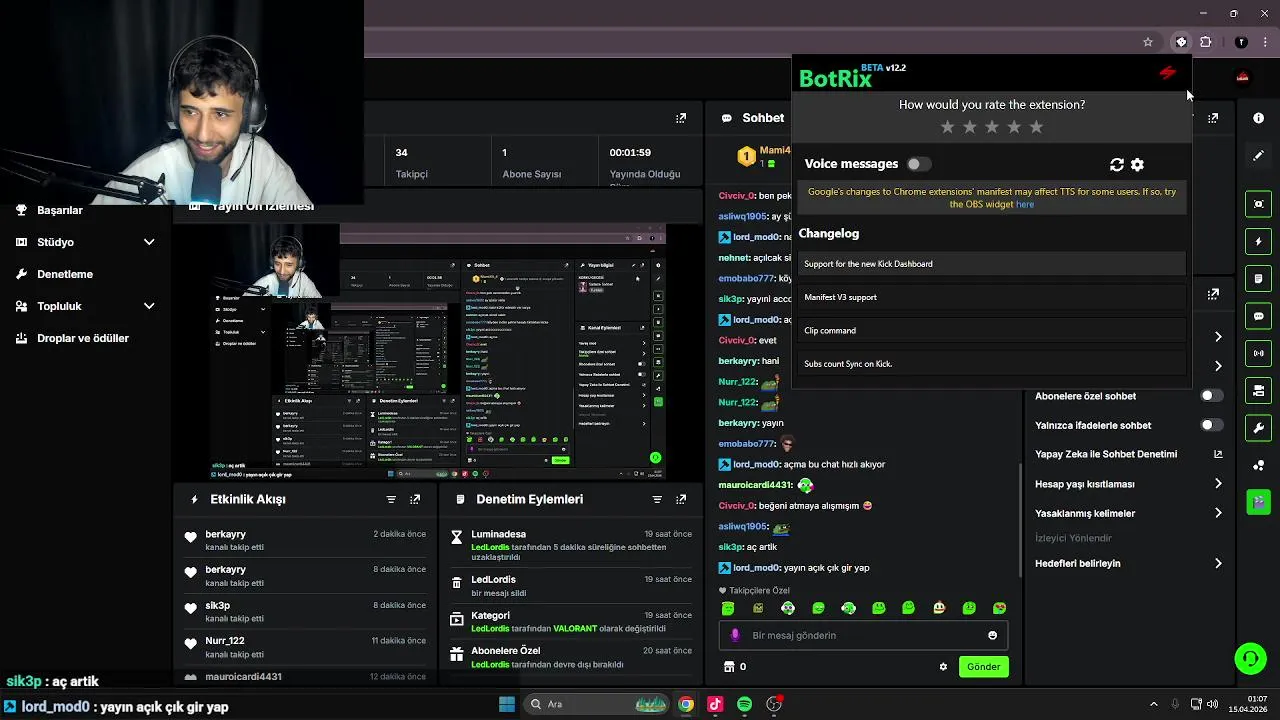
Task: Open Yapay Zeka ile Sohbet Denetimi link
Action: [1128, 454]
